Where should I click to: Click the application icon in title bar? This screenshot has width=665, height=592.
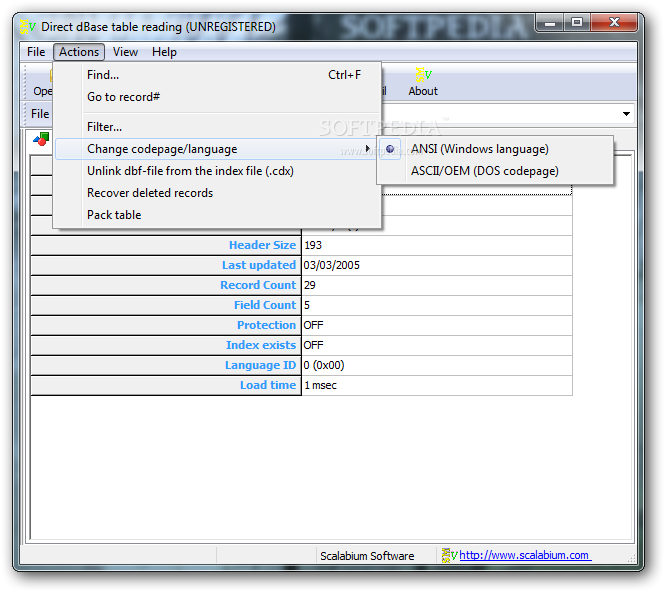pyautogui.click(x=28, y=26)
